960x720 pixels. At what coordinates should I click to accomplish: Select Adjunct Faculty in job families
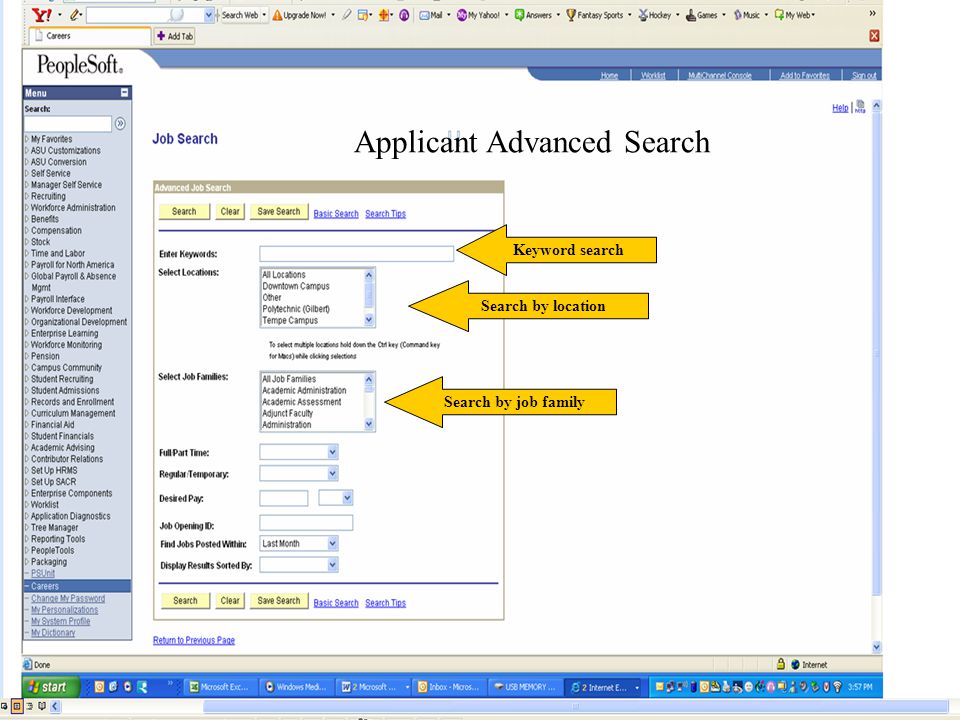[x=287, y=413]
